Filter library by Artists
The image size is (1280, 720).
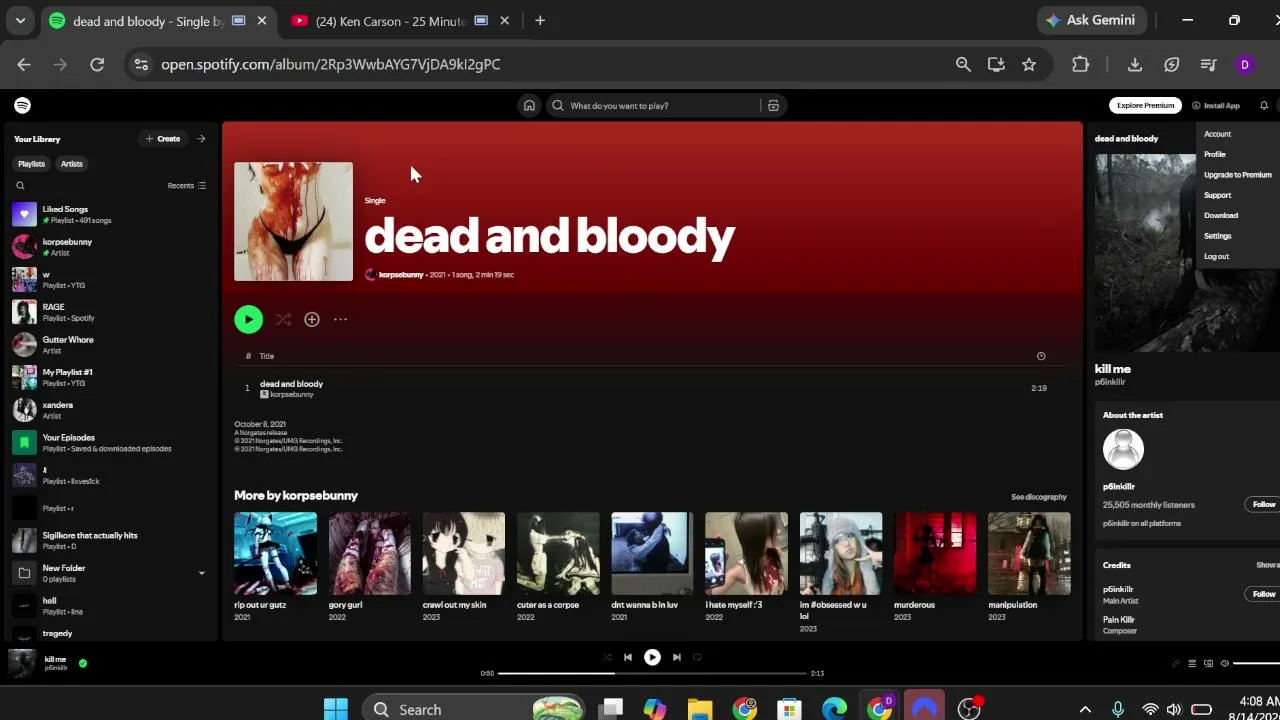click(72, 164)
